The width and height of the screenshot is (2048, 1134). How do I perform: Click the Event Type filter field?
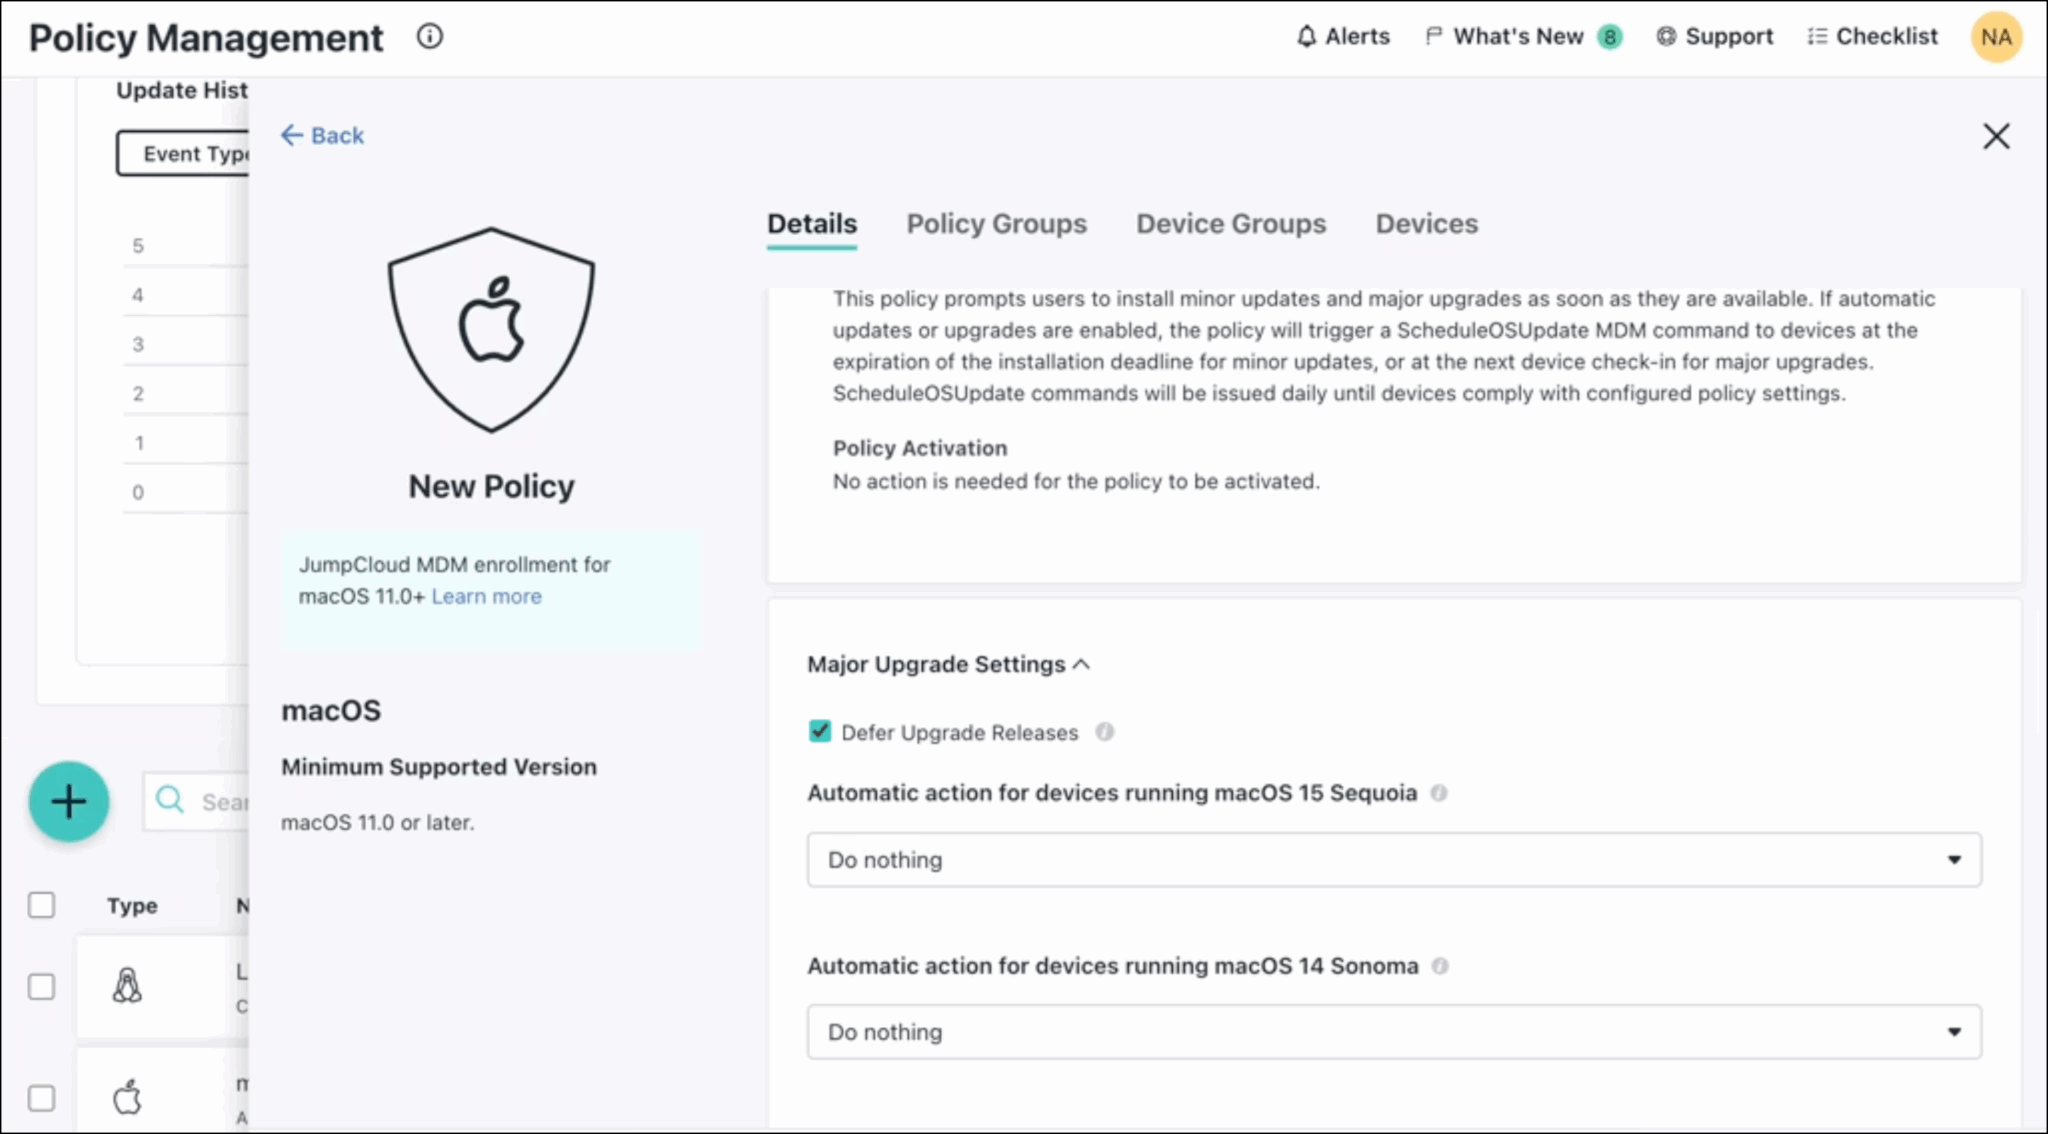click(199, 153)
